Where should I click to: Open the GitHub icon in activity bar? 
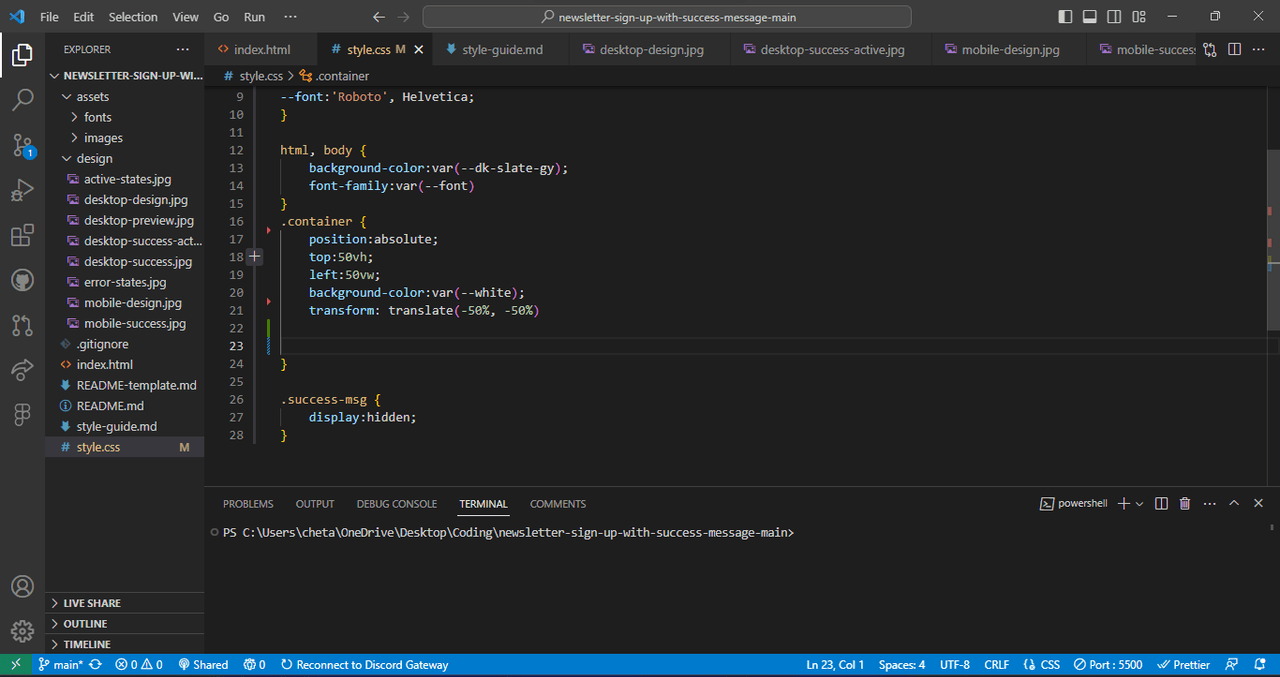pyautogui.click(x=22, y=280)
